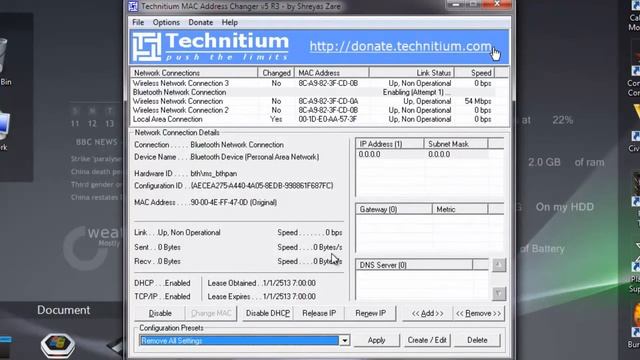Image resolution: width=640 pixels, height=360 pixels.
Task: Click the Gateway (0) column header
Action: [394, 209]
